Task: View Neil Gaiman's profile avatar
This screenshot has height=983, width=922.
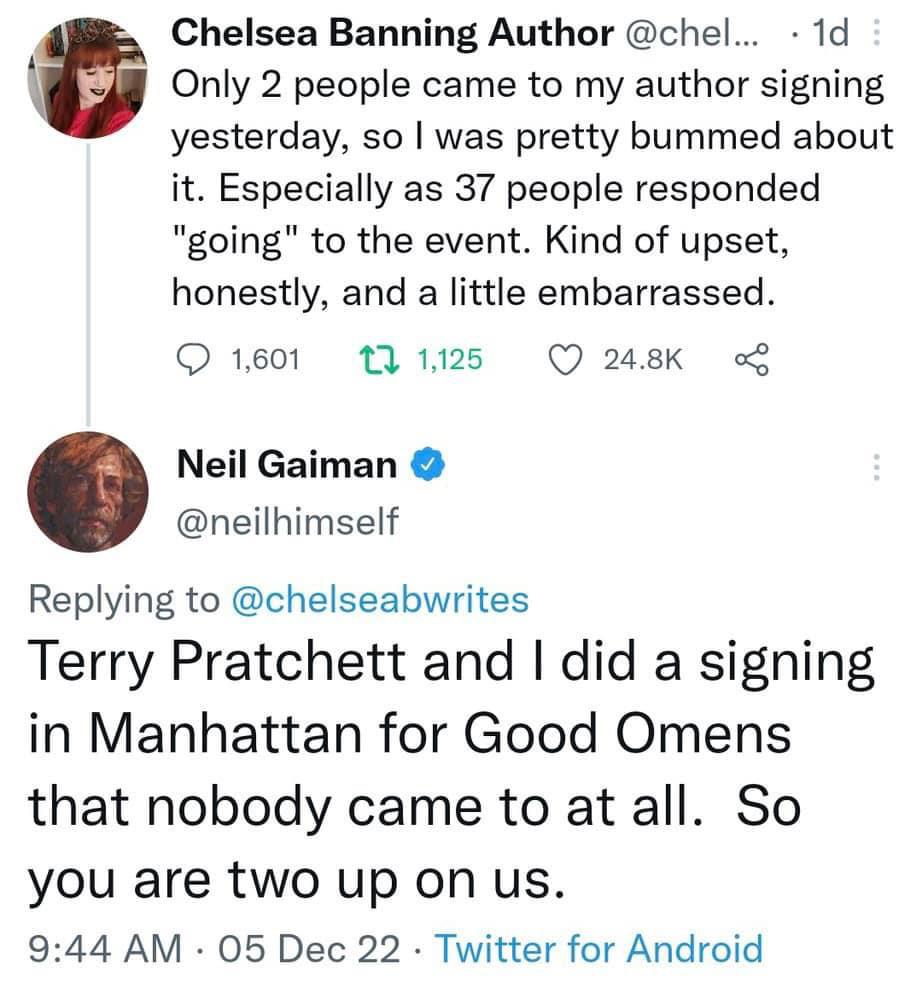Action: [x=89, y=495]
